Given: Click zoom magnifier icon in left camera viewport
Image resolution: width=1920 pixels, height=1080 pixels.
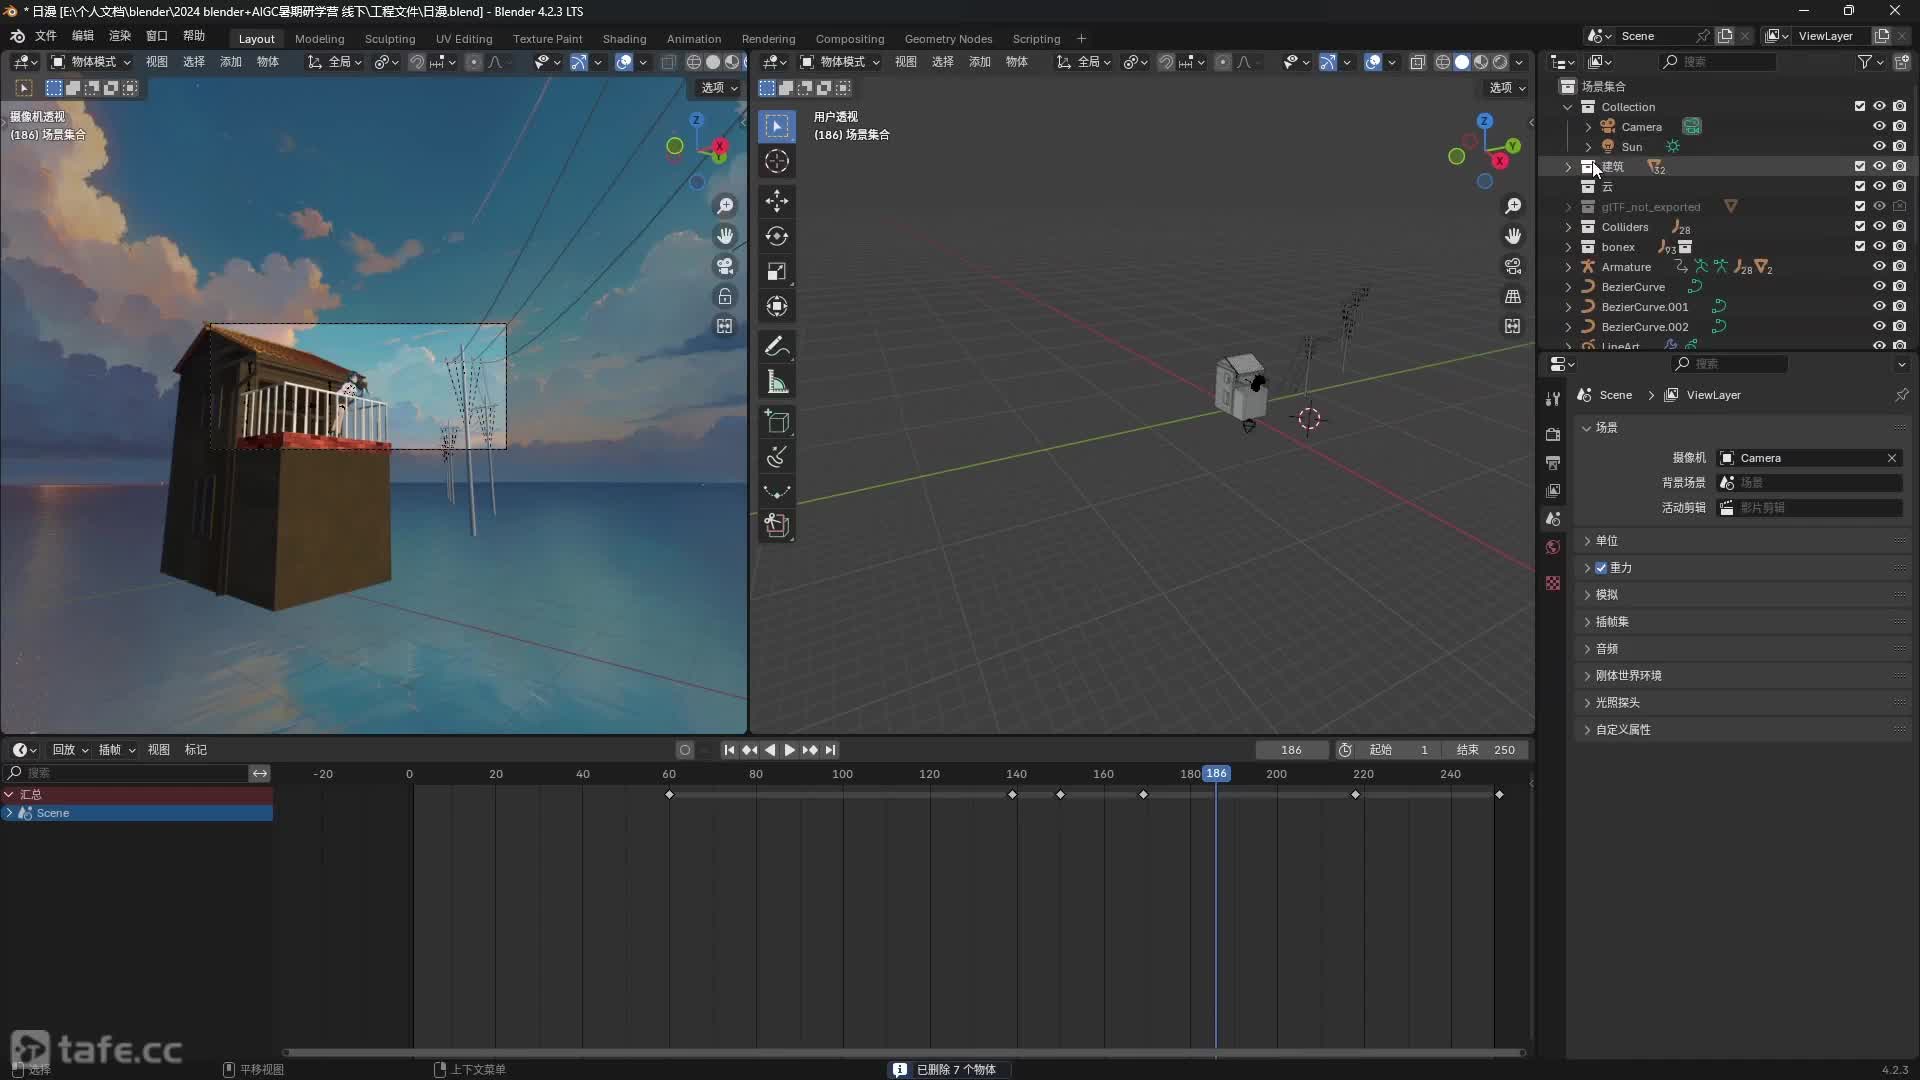Looking at the screenshot, I should click(x=725, y=206).
